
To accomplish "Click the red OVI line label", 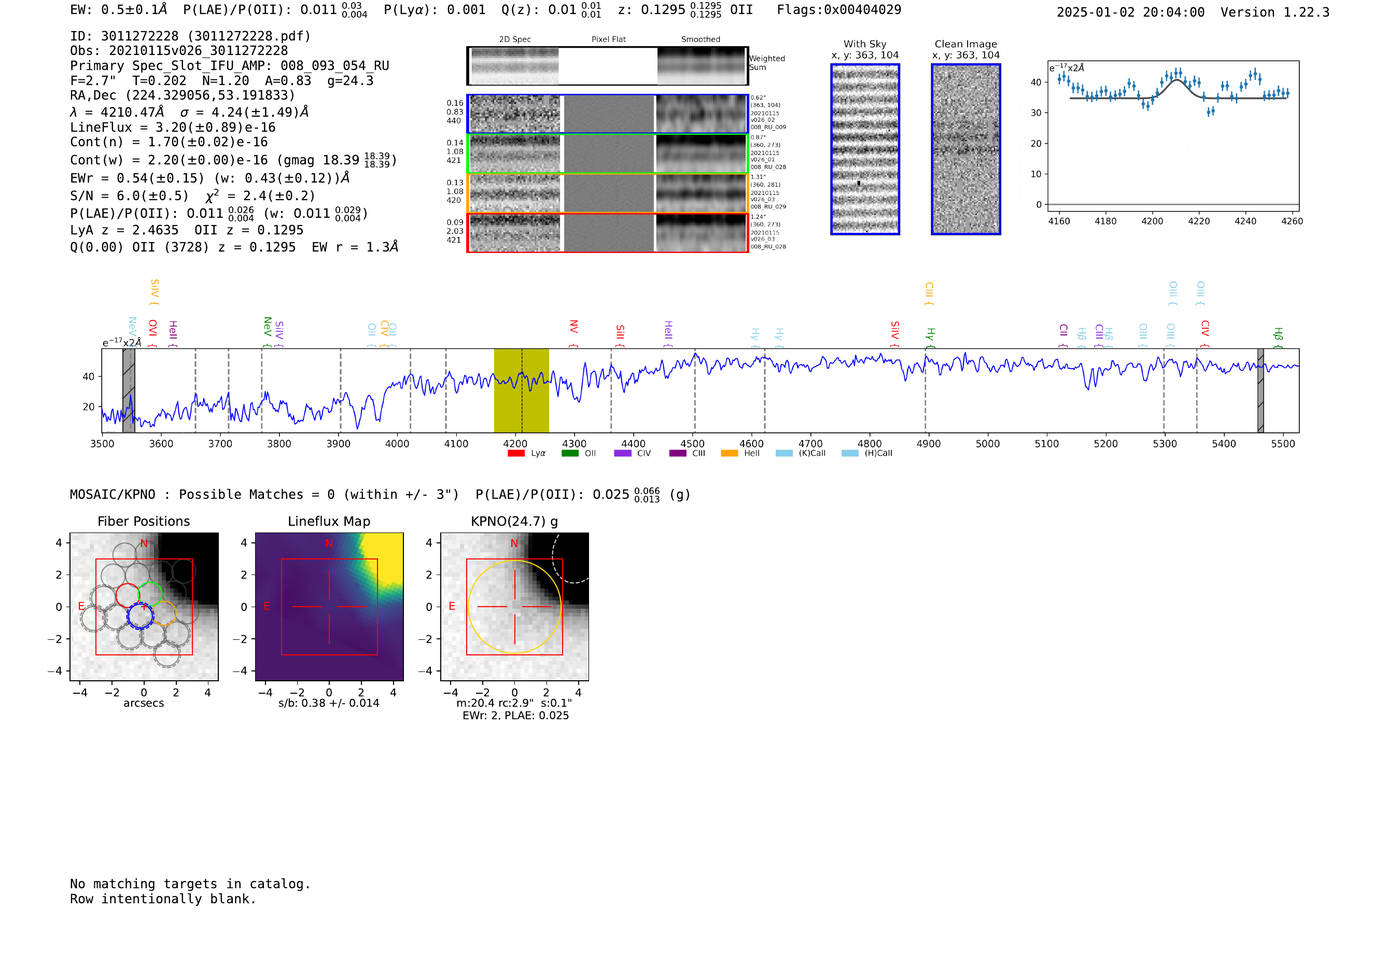I will tap(153, 333).
